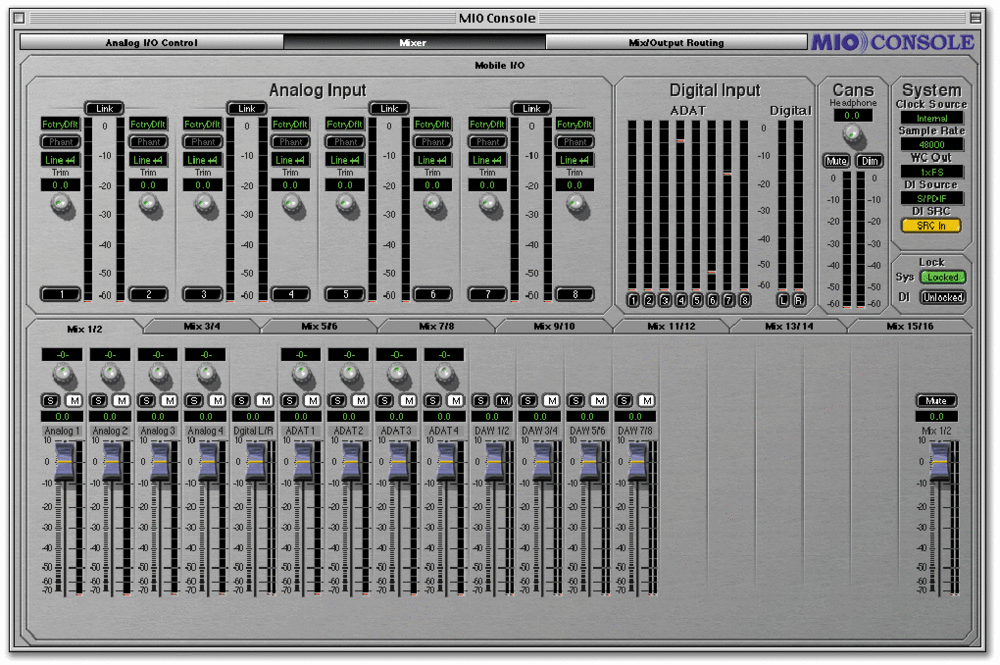Solo the DAW 5/6 mixer channel
This screenshot has height=665, width=1000.
pyautogui.click(x=576, y=400)
